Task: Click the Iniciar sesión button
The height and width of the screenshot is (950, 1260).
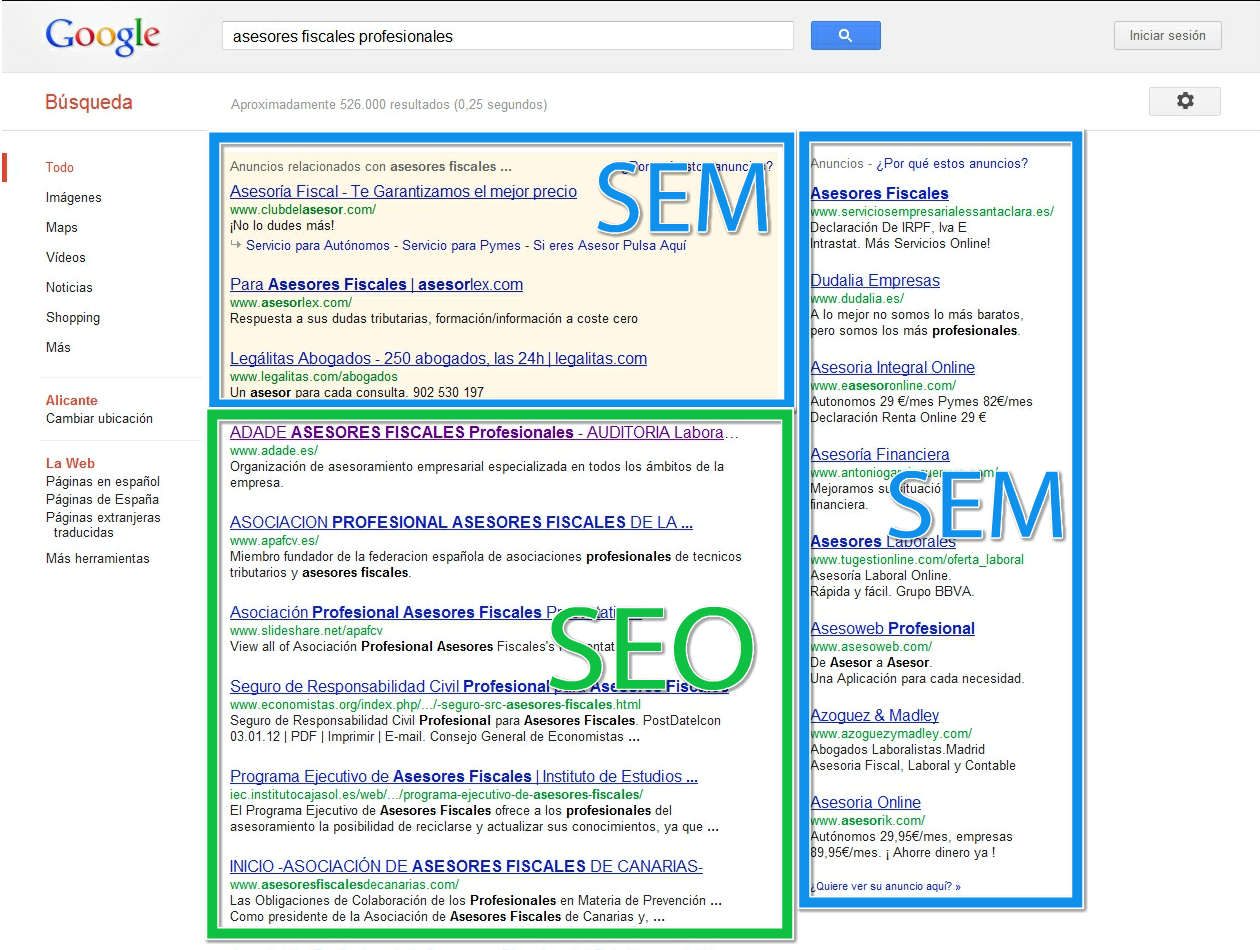Action: [x=1168, y=35]
